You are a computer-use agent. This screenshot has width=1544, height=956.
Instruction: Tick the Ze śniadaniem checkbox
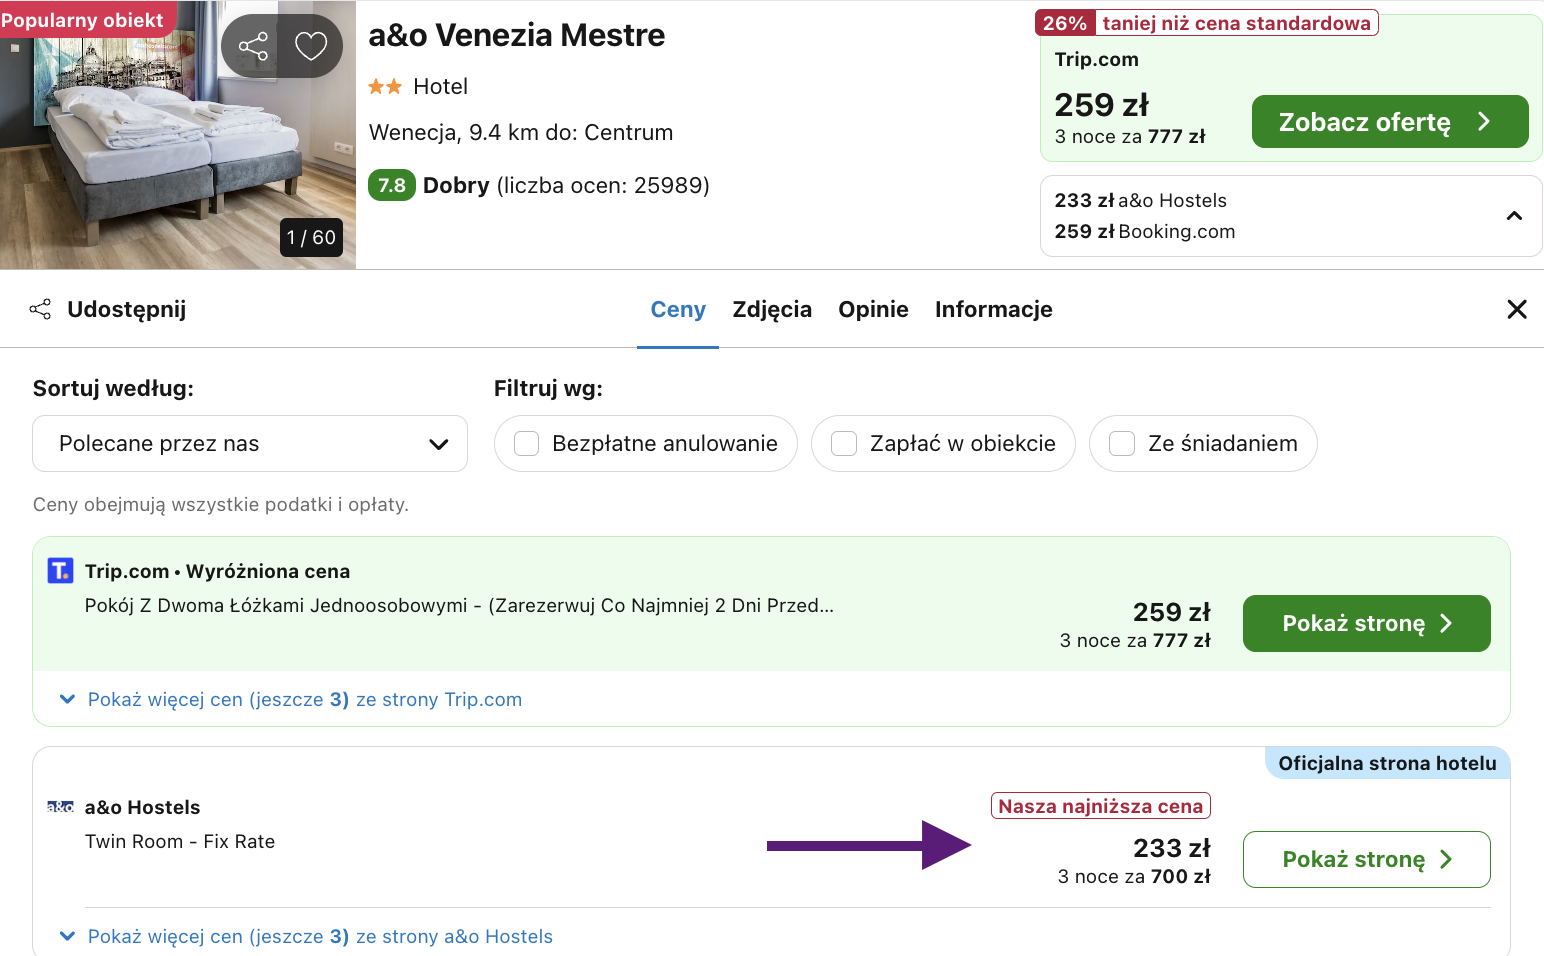coord(1122,443)
